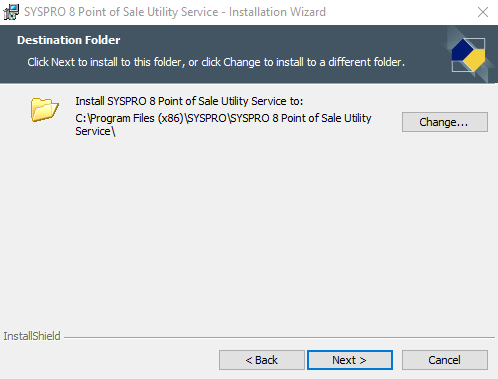The height and width of the screenshot is (379, 498).
Task: Click the instruction text about clicking Next
Action: click(x=216, y=62)
